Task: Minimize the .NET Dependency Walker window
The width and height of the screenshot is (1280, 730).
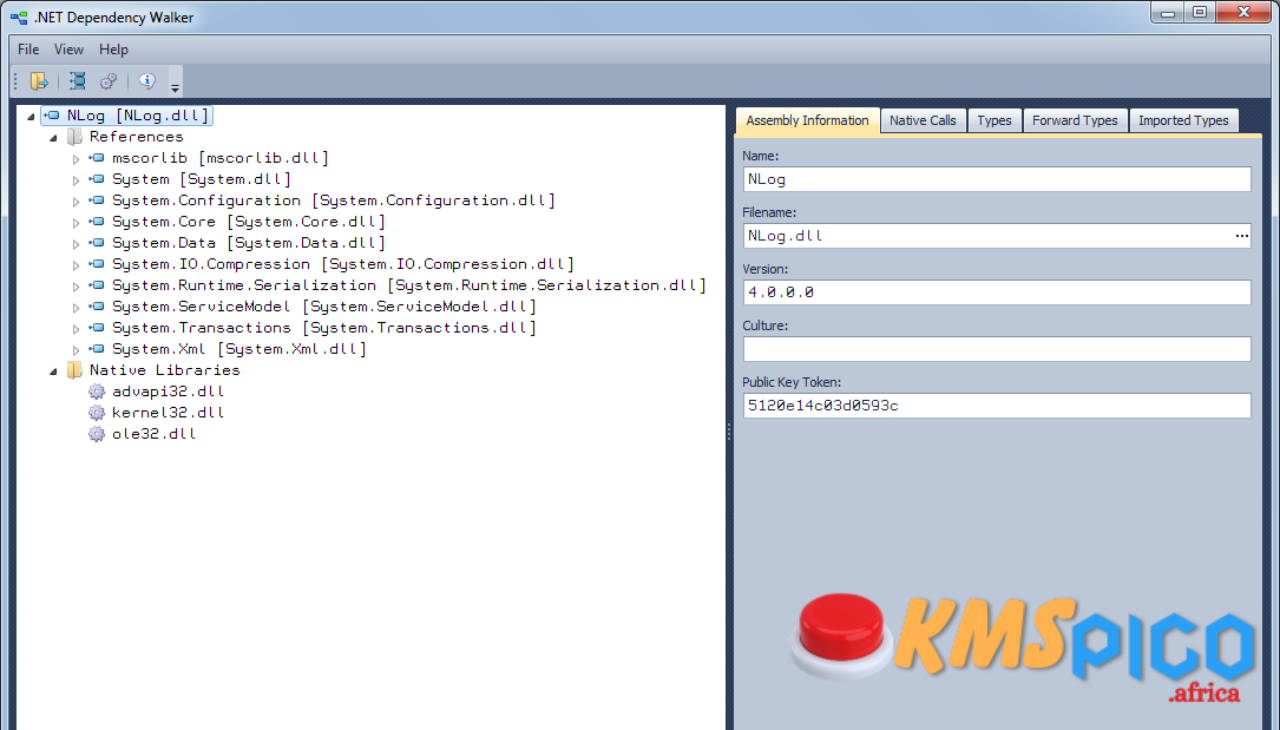Action: 1168,12
